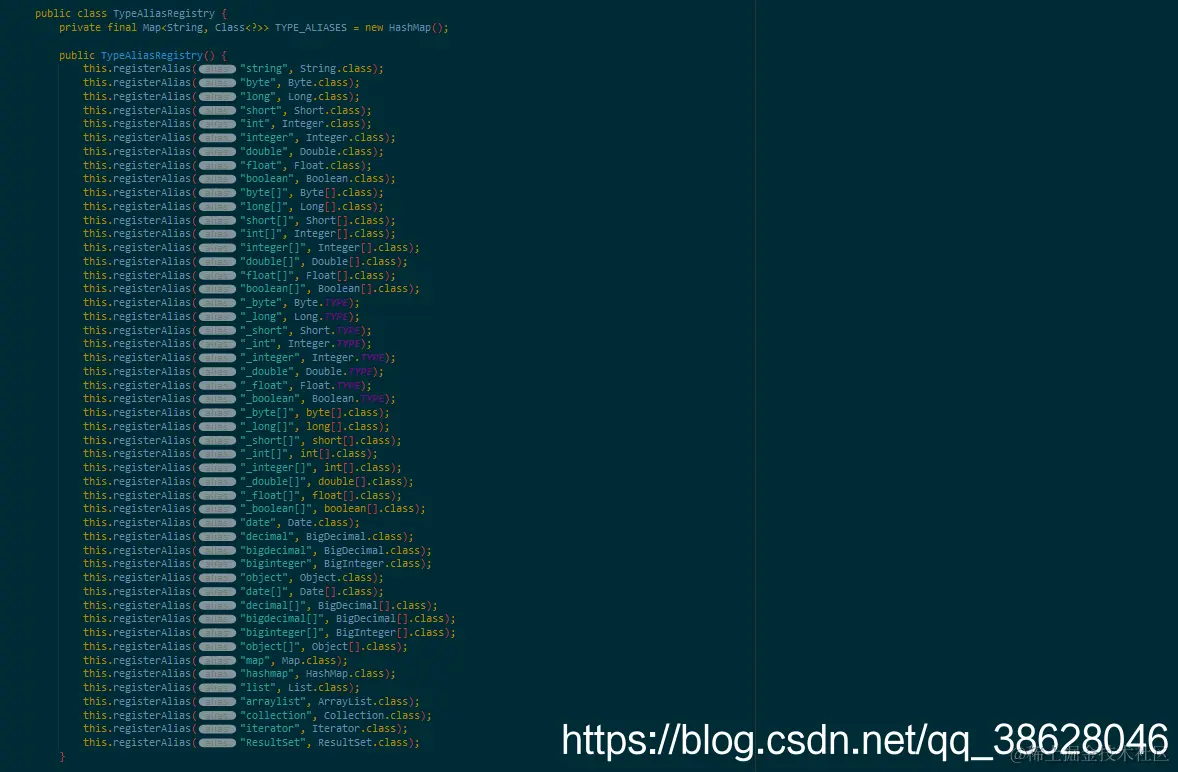Click the "arraylist" literal beside ArrayList.class

pos(273,702)
